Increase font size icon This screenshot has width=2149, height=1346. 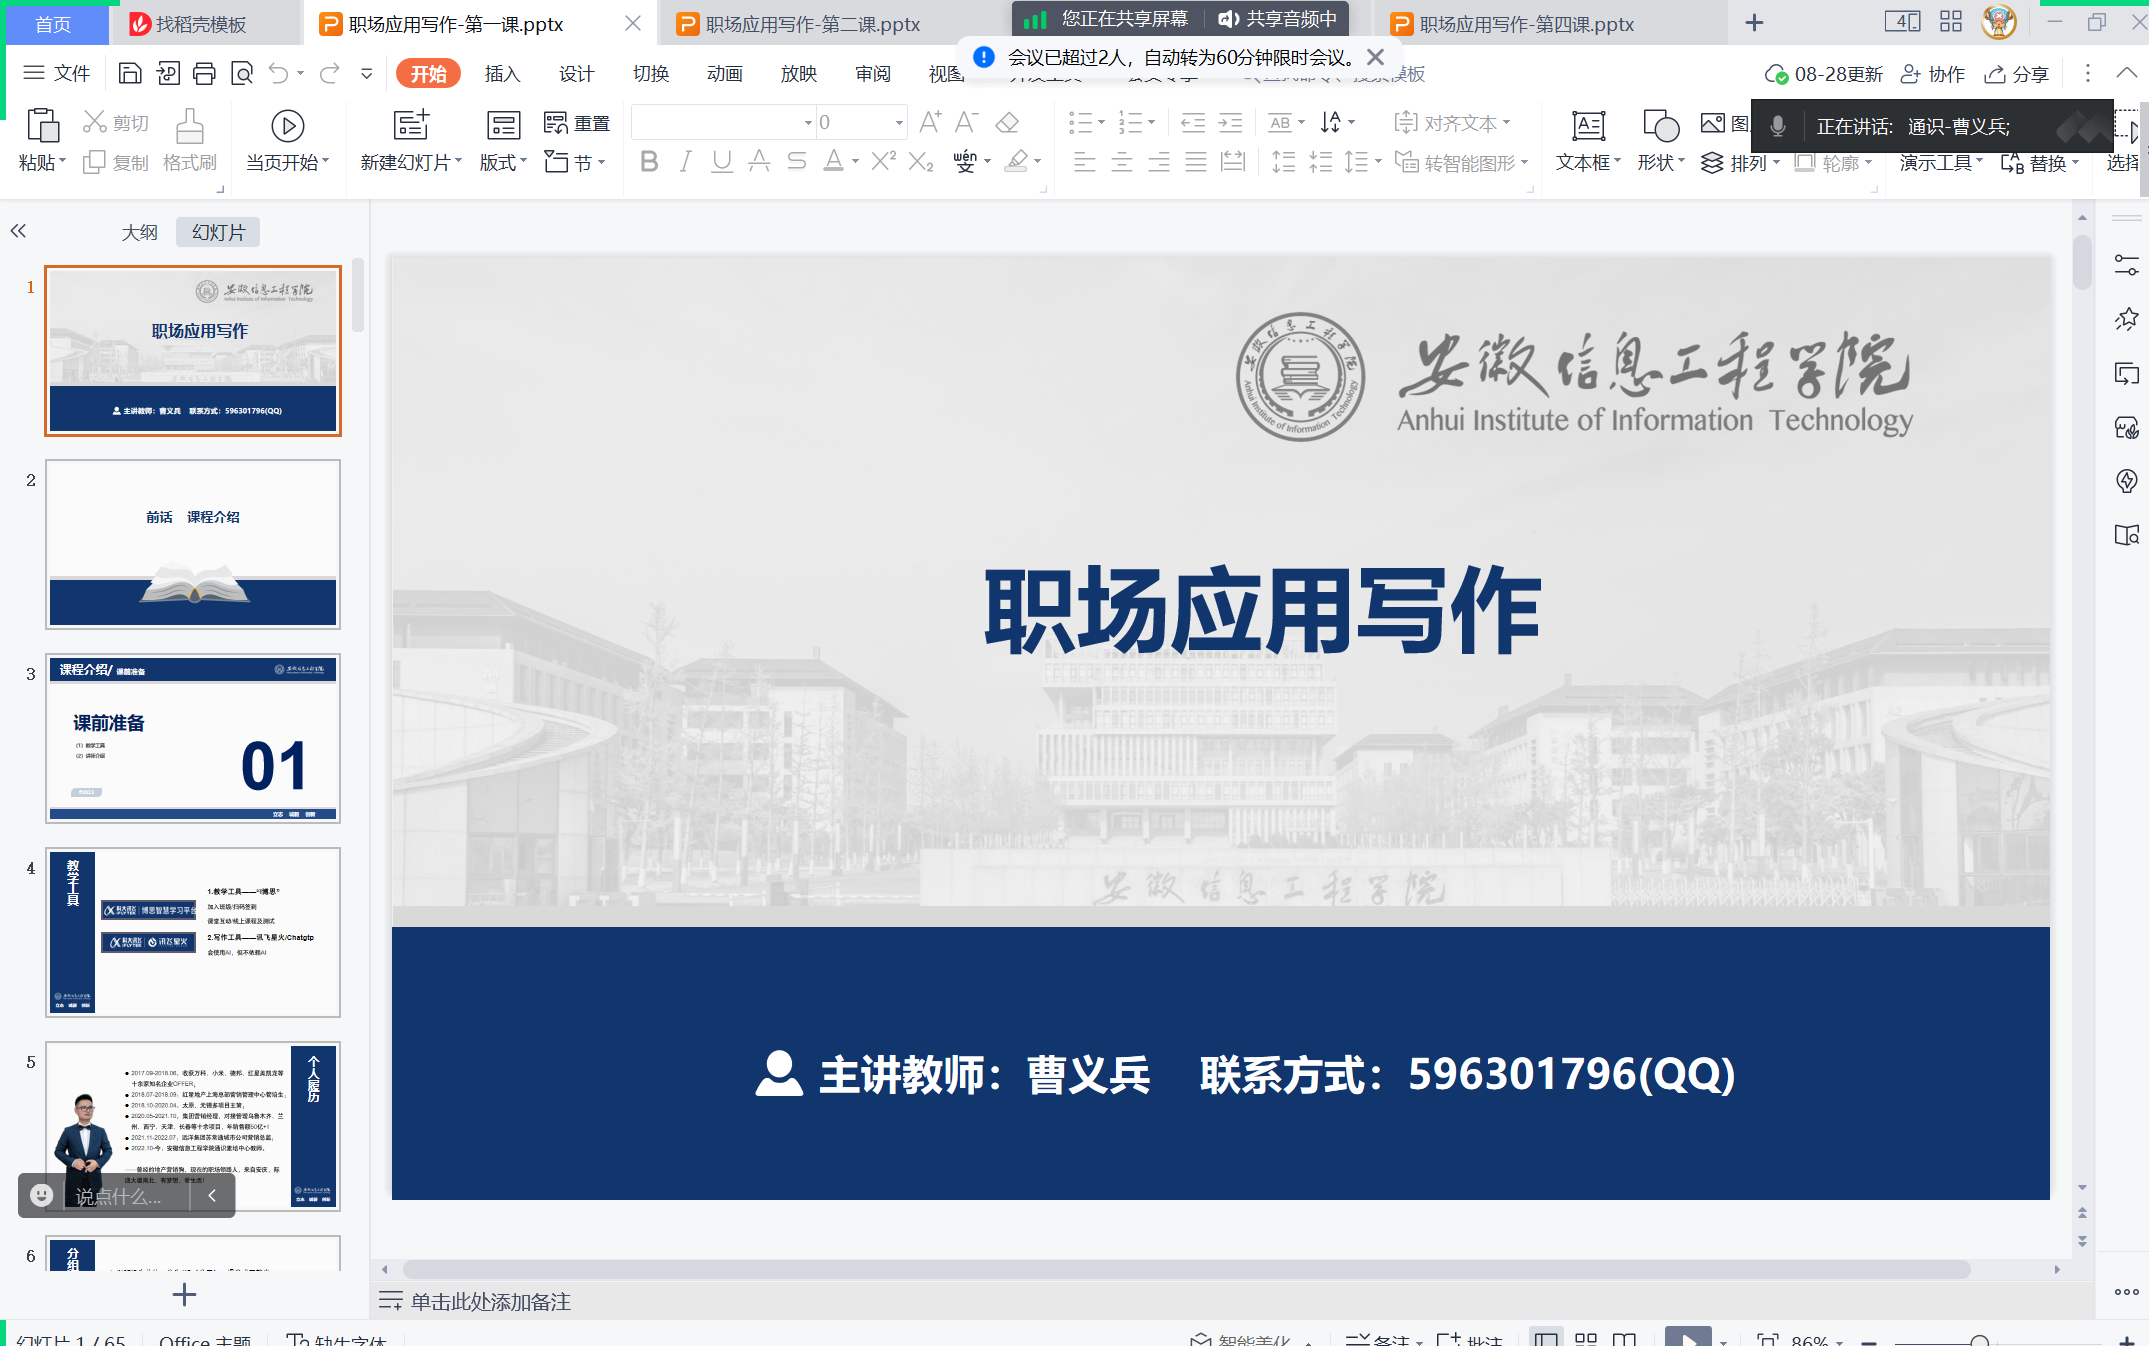pyautogui.click(x=930, y=122)
